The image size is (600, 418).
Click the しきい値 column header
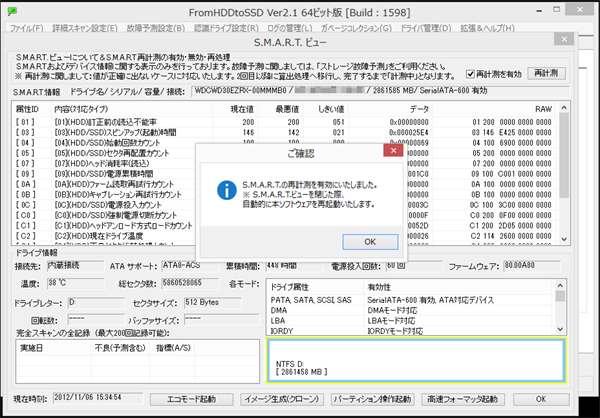[326, 109]
